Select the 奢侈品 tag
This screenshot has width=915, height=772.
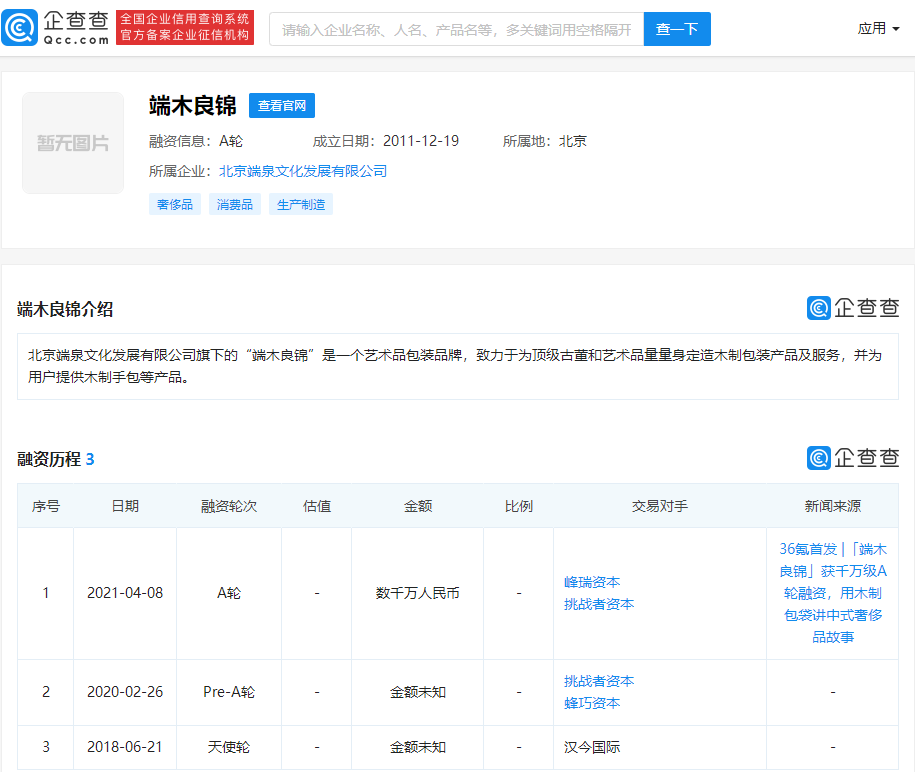[x=175, y=204]
